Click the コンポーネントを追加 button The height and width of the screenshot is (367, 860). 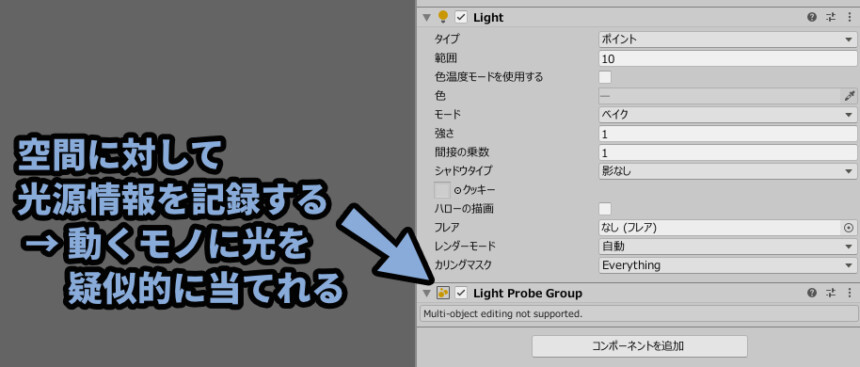coord(640,346)
